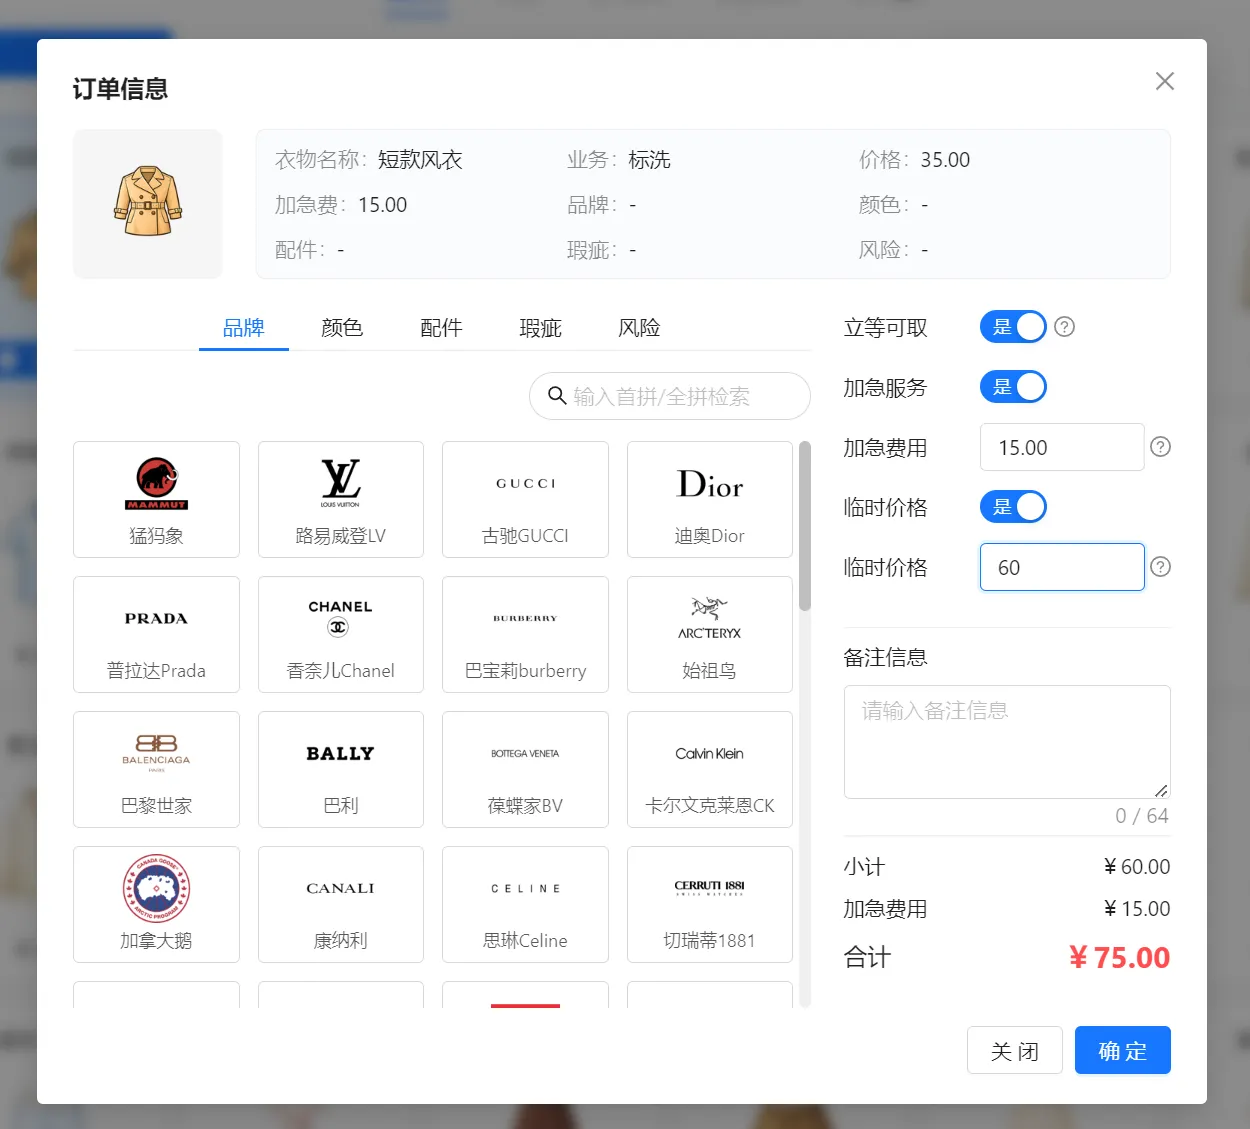The image size is (1250, 1129).
Task: Switch to the 风险 tab
Action: click(x=639, y=328)
